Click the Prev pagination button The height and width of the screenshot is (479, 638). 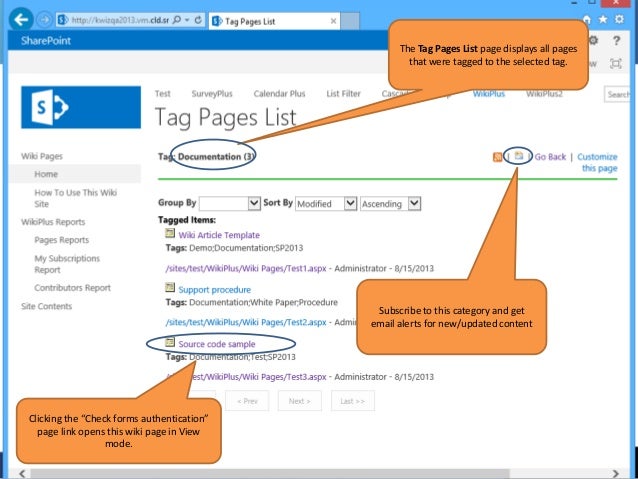coord(247,401)
